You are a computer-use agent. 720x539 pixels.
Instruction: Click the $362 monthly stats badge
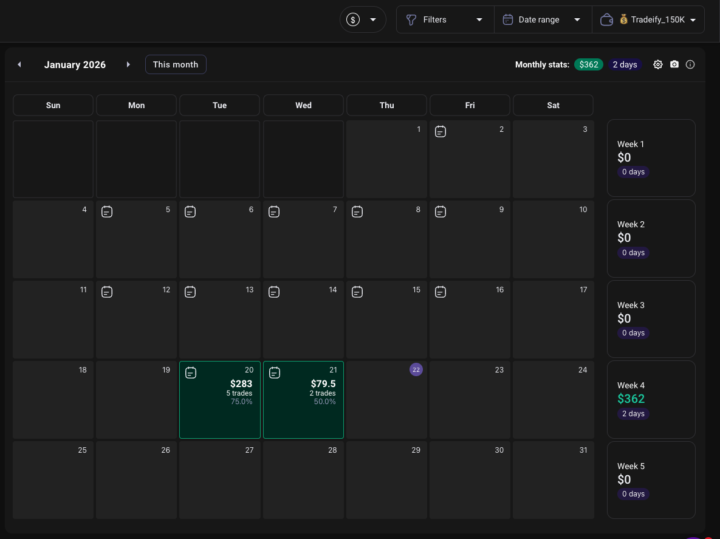588,65
